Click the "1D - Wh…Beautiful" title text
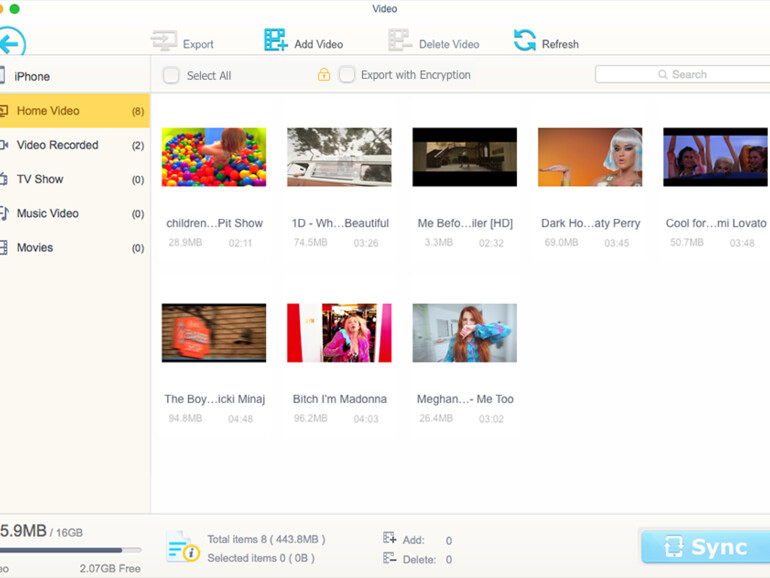This screenshot has width=770, height=578. click(x=340, y=223)
